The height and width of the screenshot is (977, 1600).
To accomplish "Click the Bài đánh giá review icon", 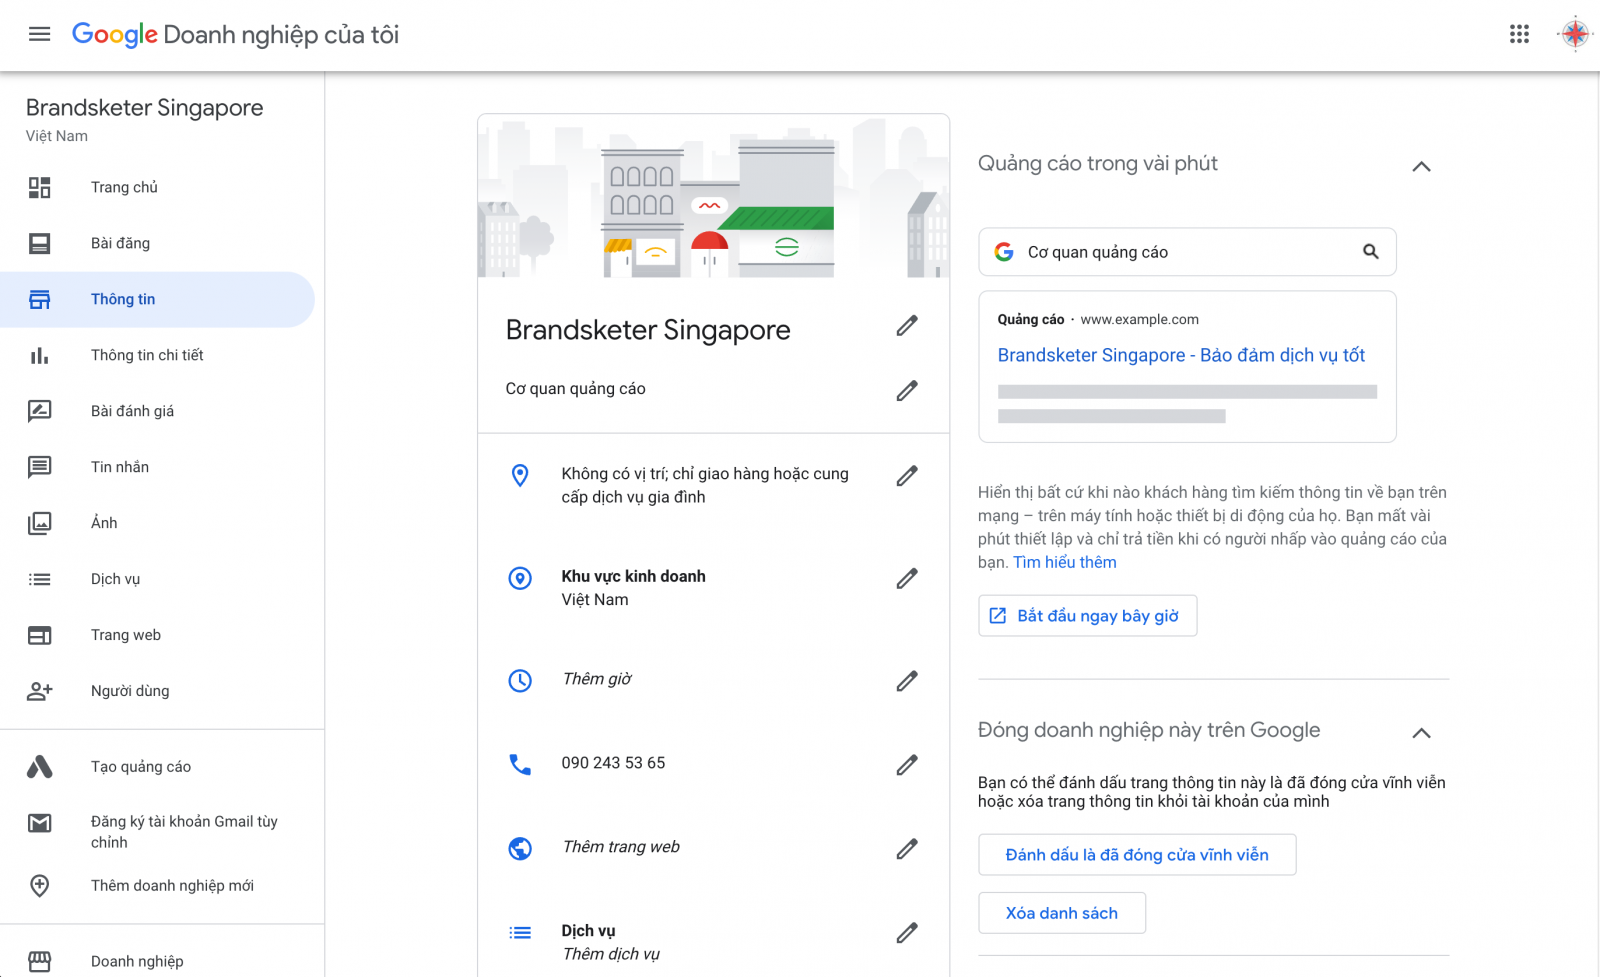I will tap(39, 411).
